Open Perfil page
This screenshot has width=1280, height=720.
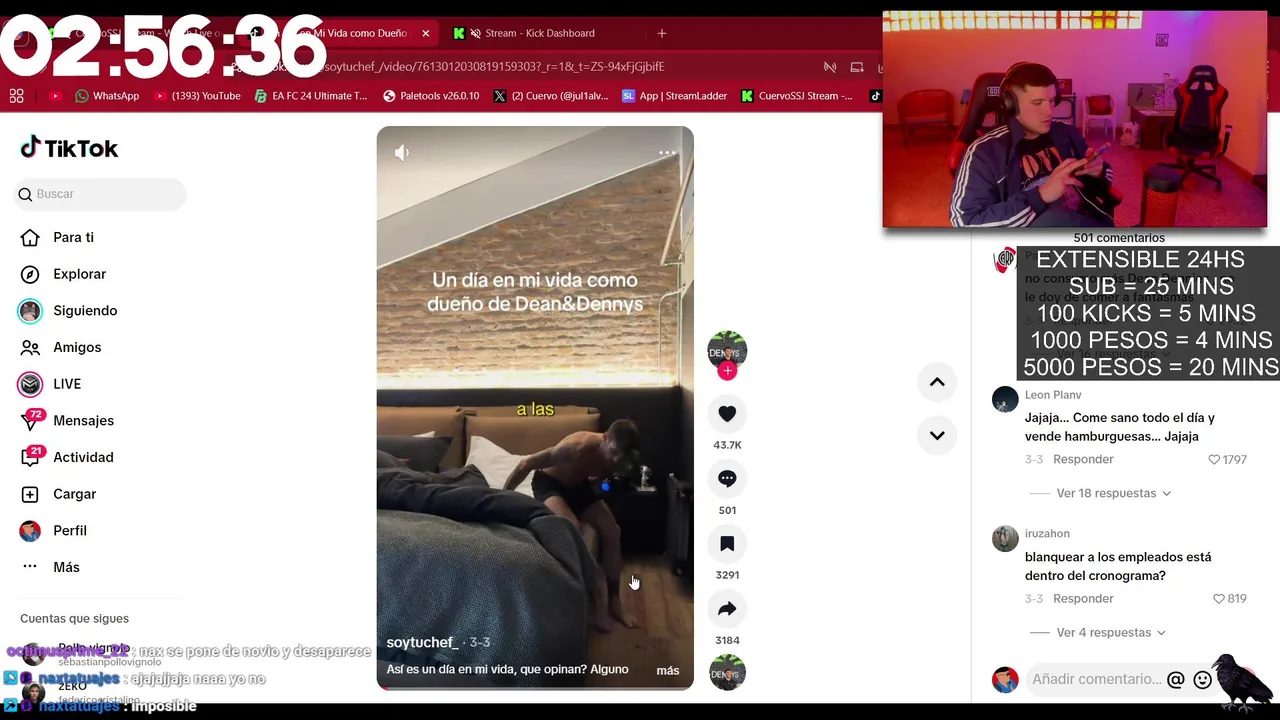coord(70,531)
